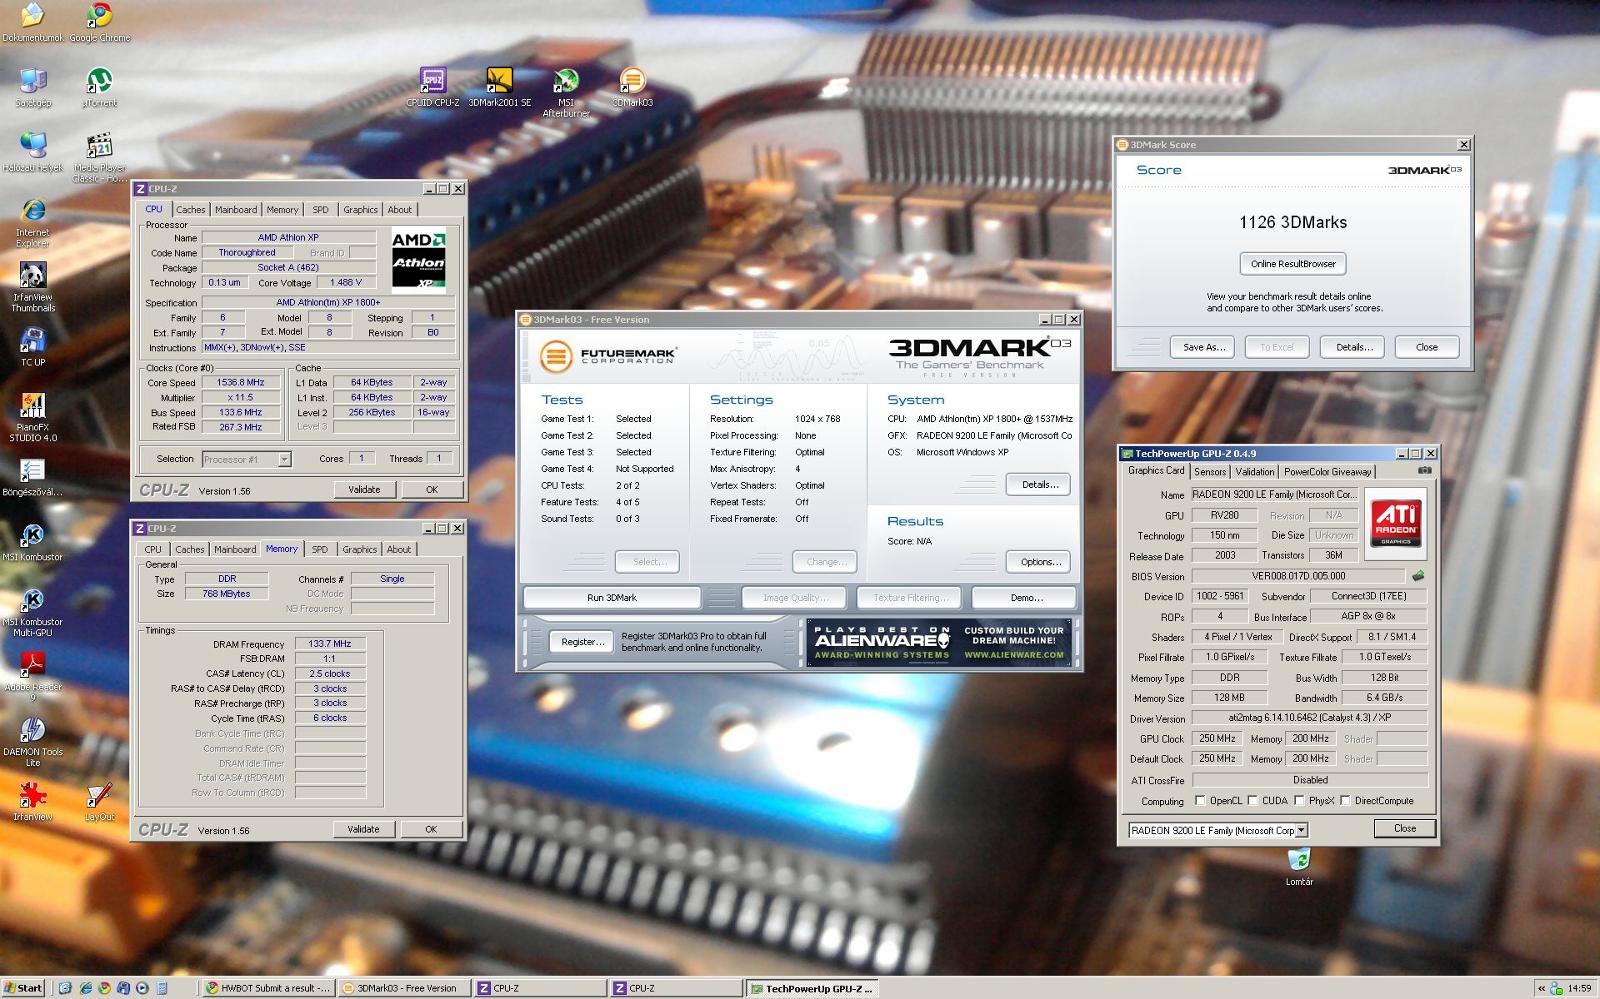Click GPU-Z screenshot camera icon
The image size is (1600, 999).
tap(1425, 470)
